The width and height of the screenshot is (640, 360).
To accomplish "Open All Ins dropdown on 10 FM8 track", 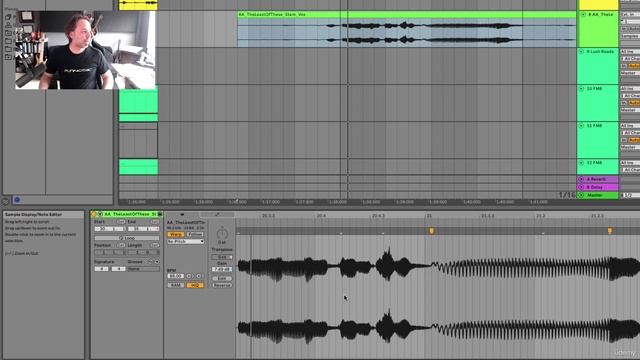I will (x=630, y=89).
